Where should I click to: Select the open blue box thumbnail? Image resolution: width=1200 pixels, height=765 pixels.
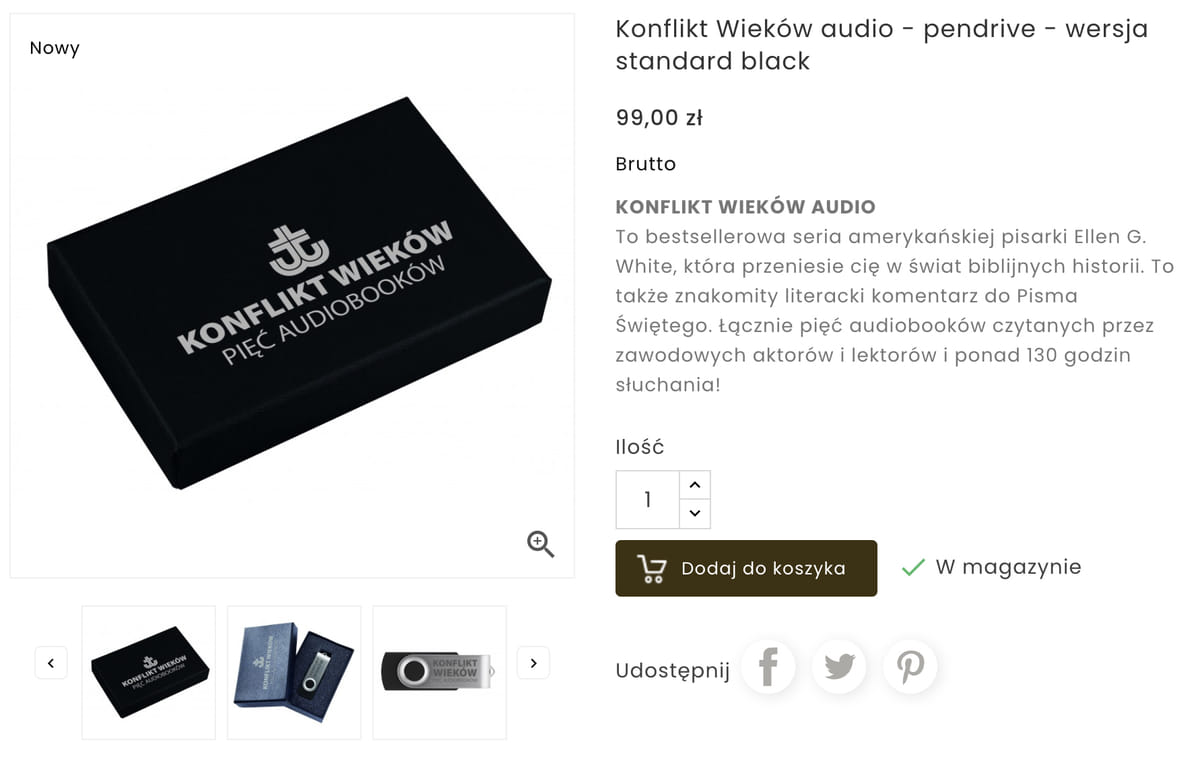[x=294, y=672]
